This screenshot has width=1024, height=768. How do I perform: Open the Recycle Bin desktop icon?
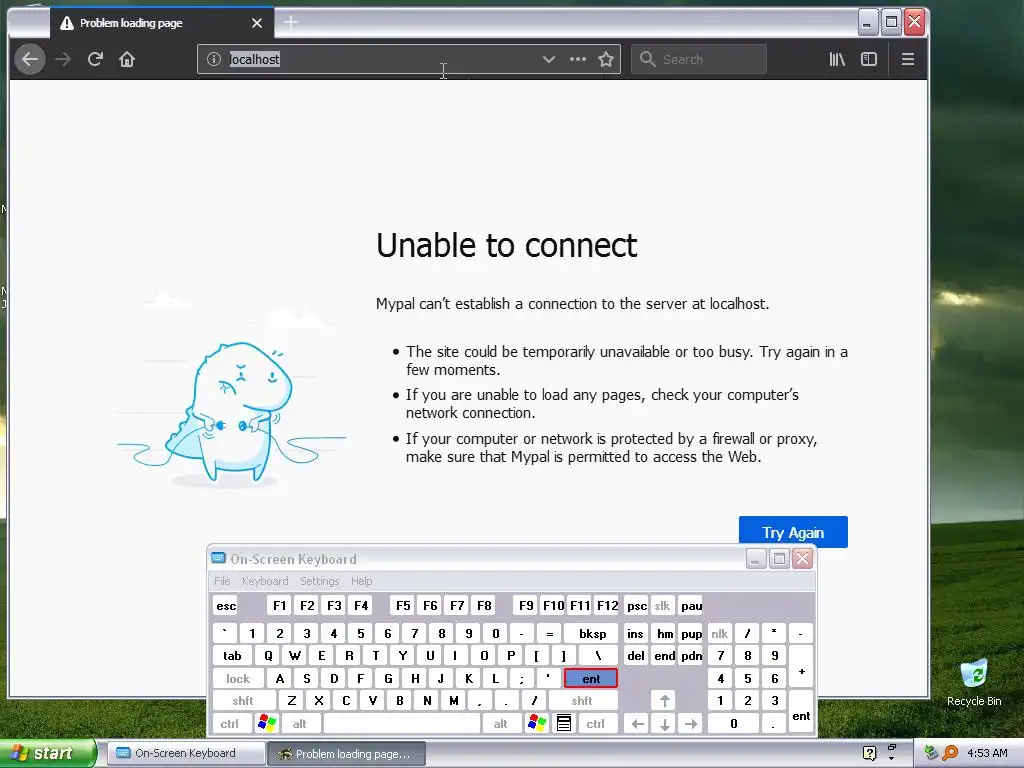click(974, 683)
